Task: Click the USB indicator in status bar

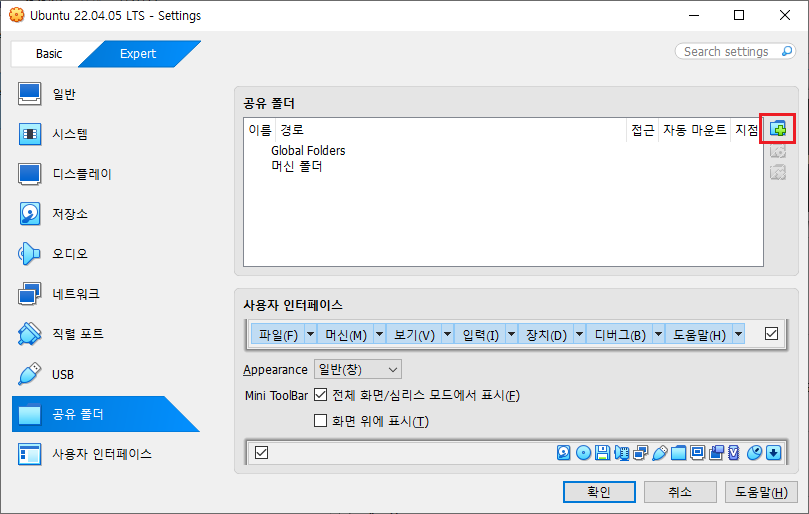Action: click(x=659, y=453)
